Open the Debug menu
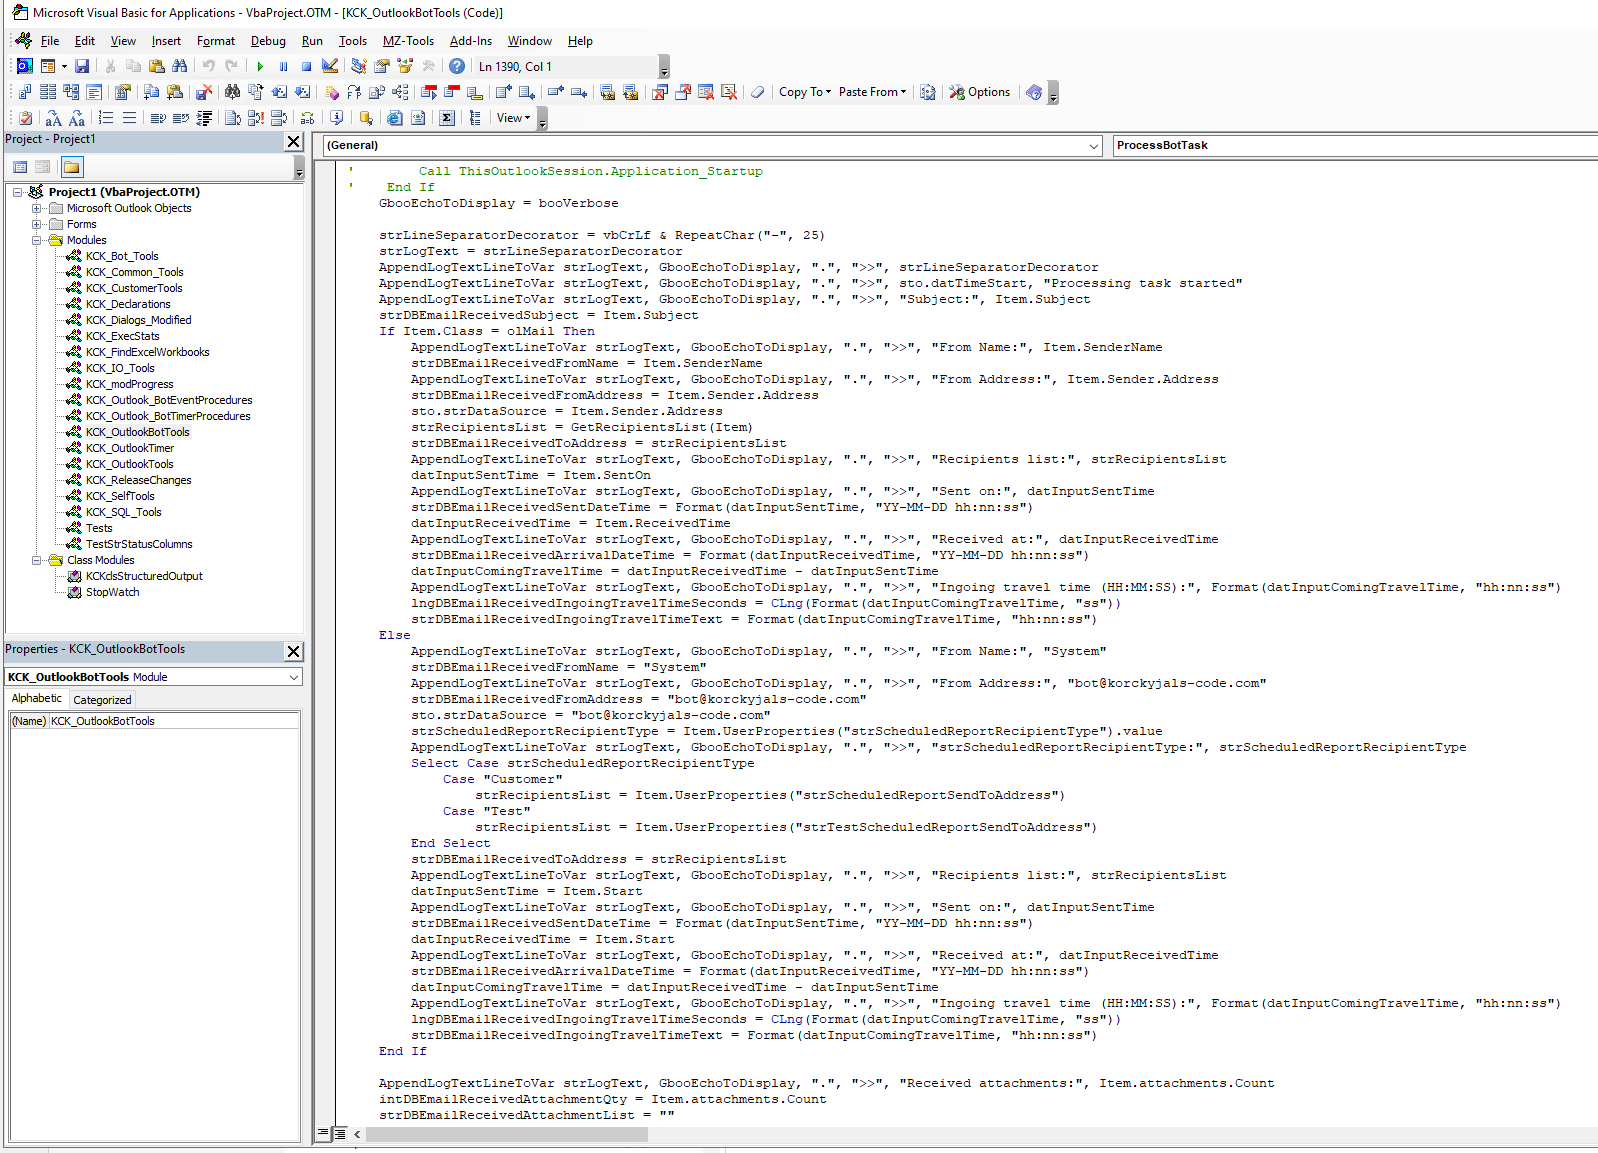The image size is (1598, 1153). point(268,41)
